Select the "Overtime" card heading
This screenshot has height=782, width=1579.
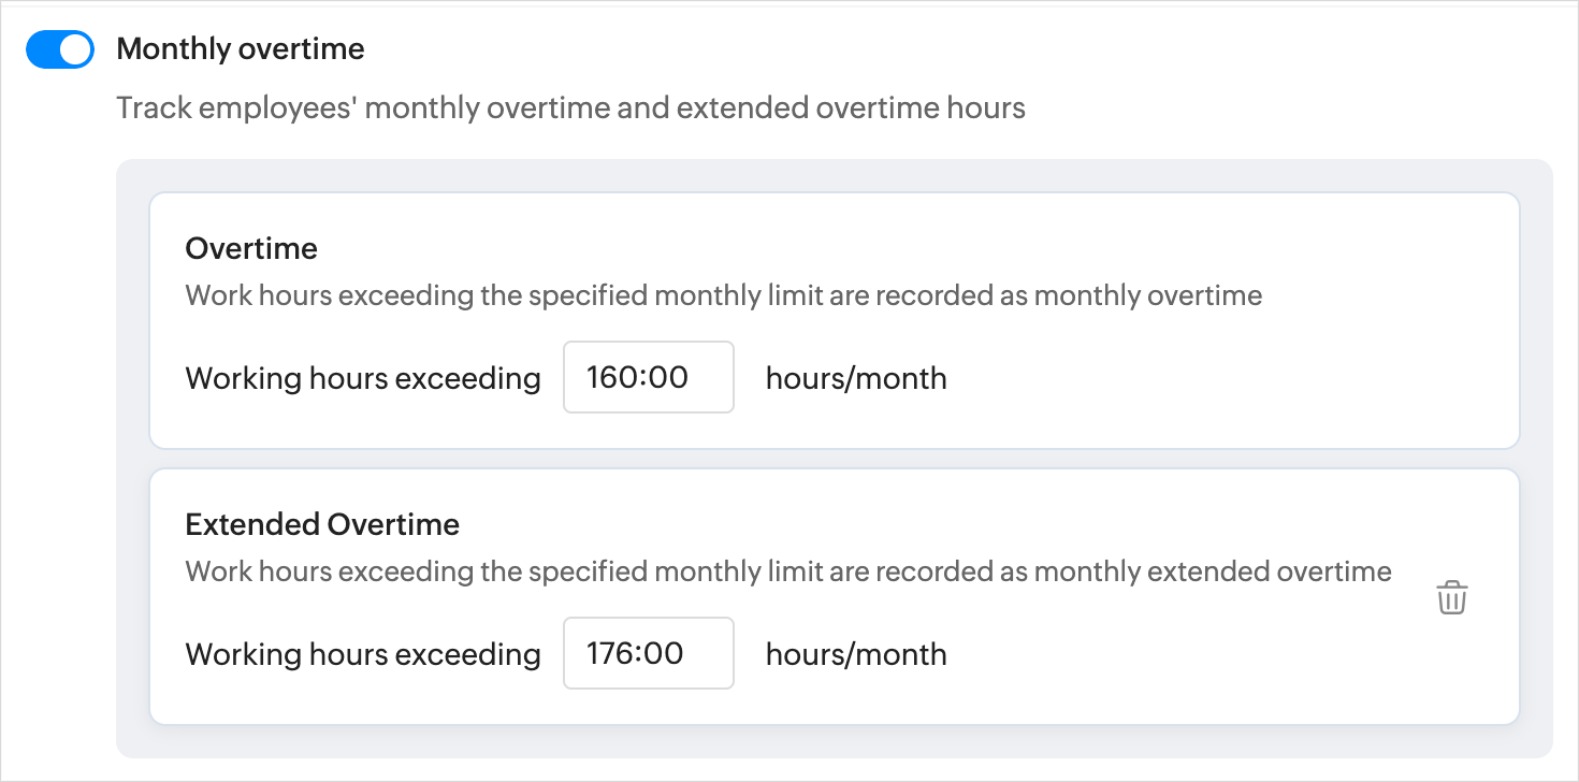[251, 248]
